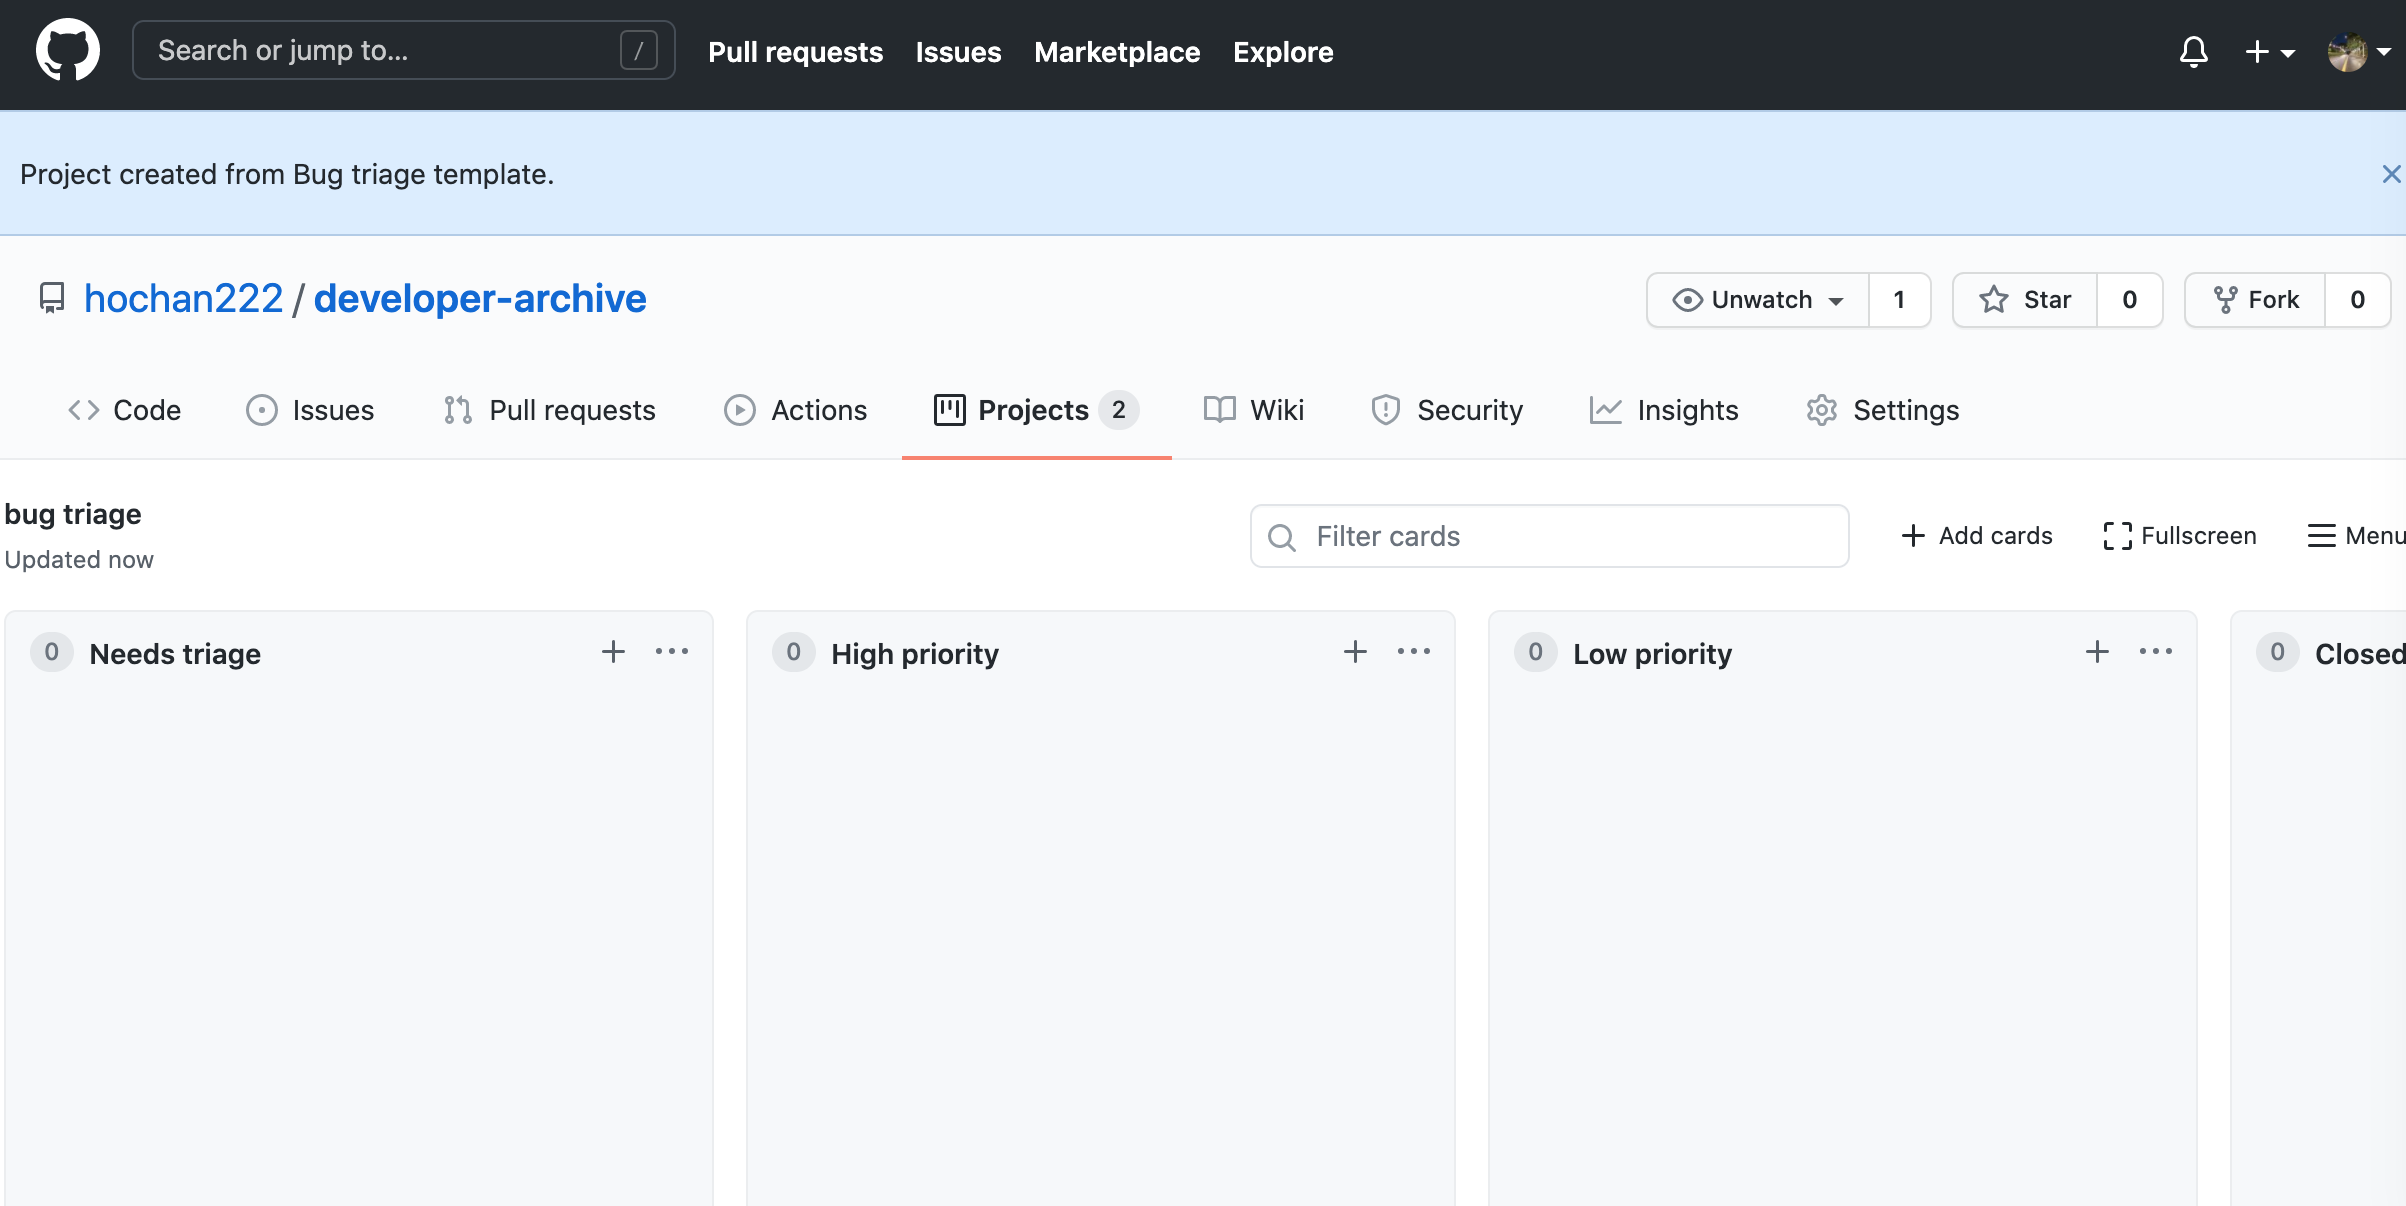Image resolution: width=2406 pixels, height=1206 pixels.
Task: Open the user avatar account menu
Action: (2358, 52)
